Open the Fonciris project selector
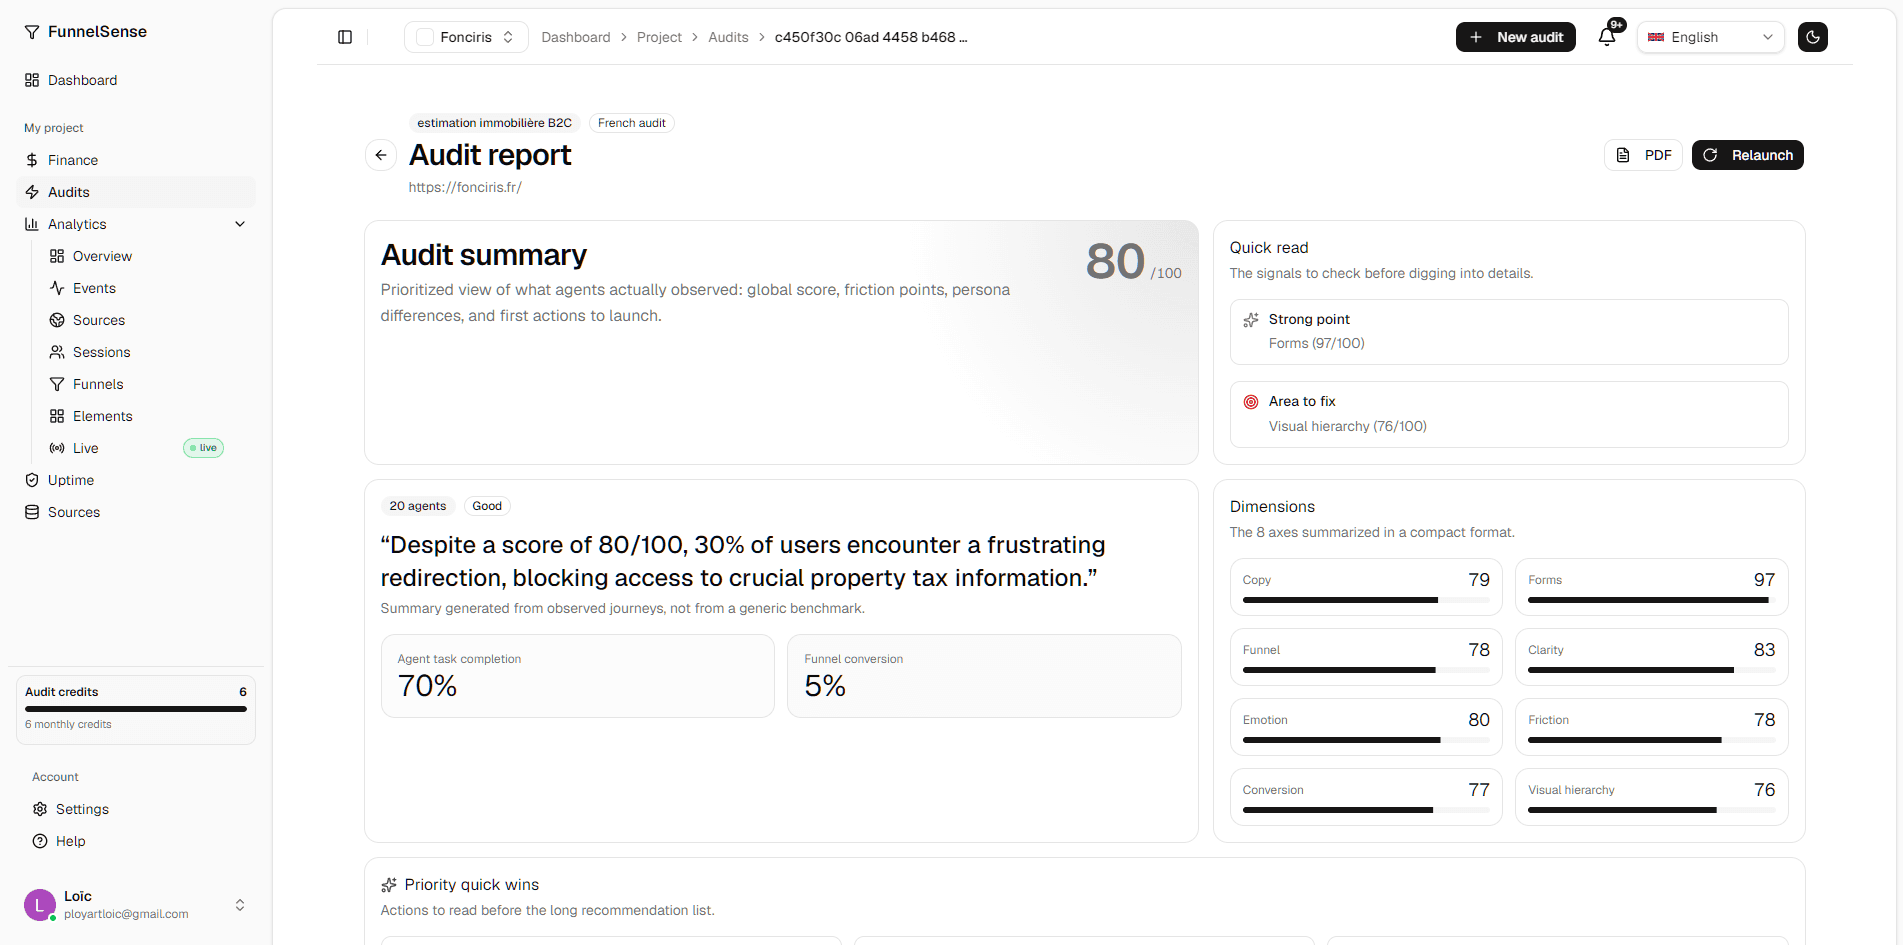The image size is (1903, 945). (x=466, y=37)
